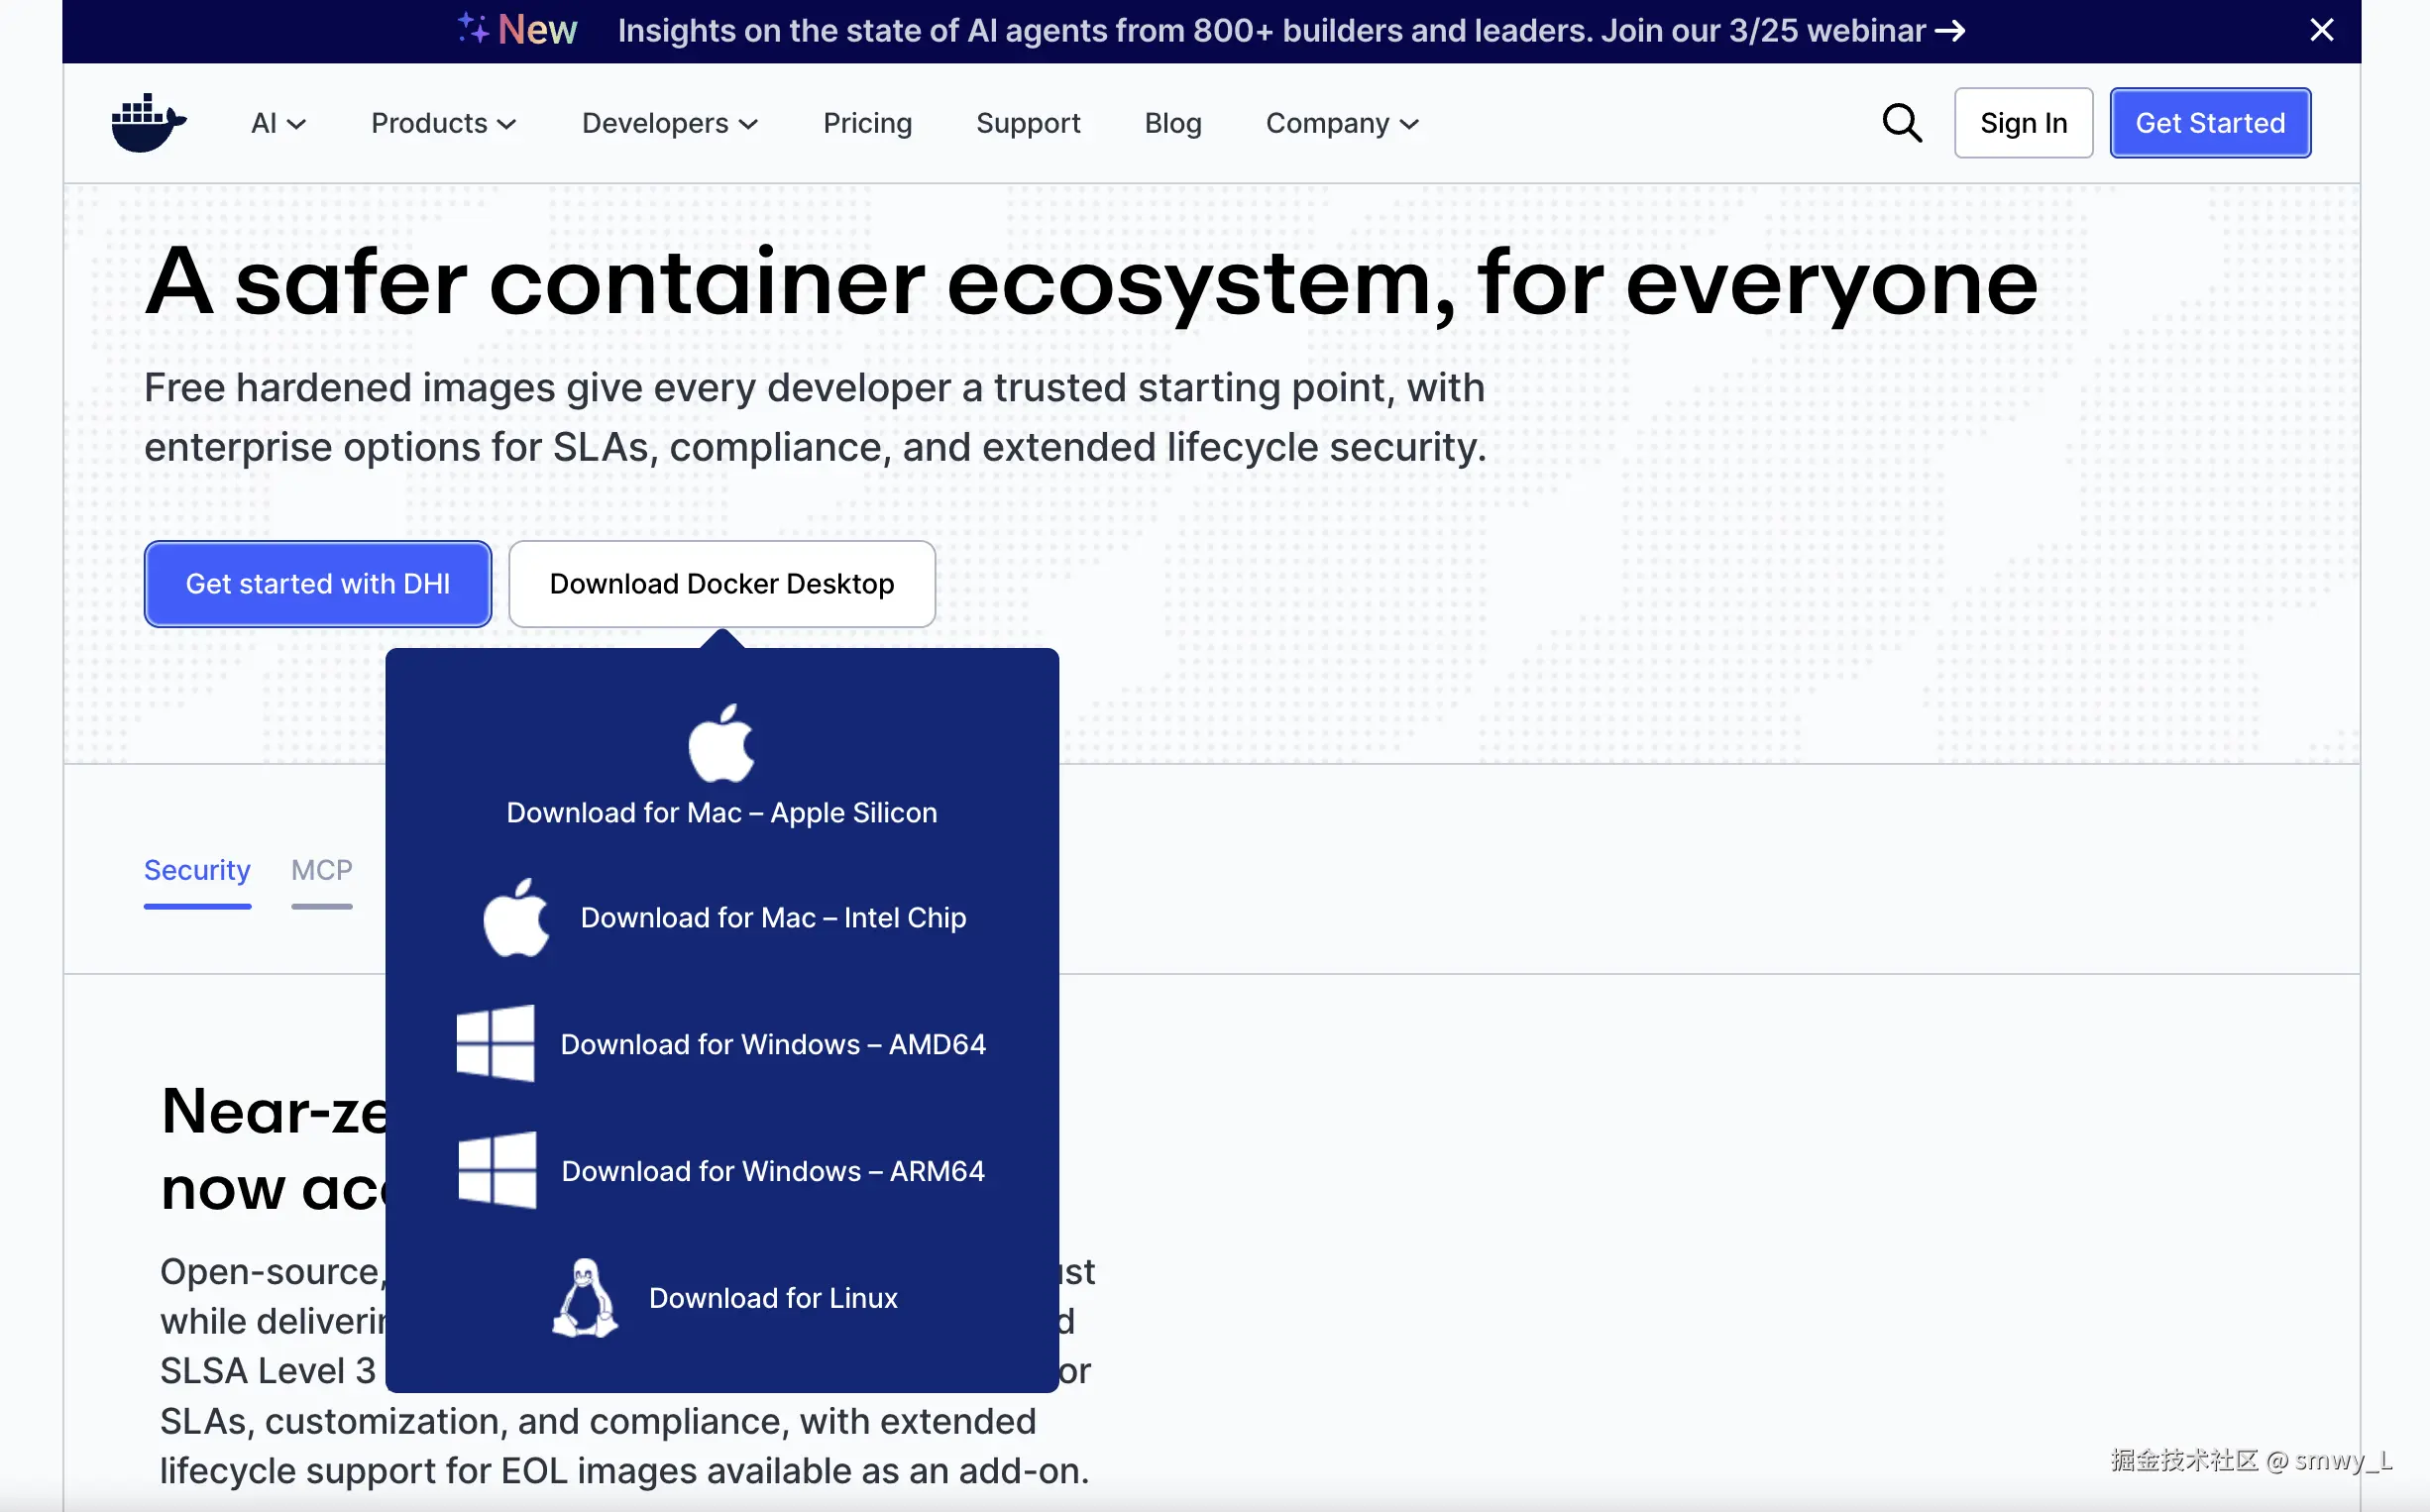Open the Developers dropdown menu
Image resolution: width=2430 pixels, height=1512 pixels.
tap(669, 123)
